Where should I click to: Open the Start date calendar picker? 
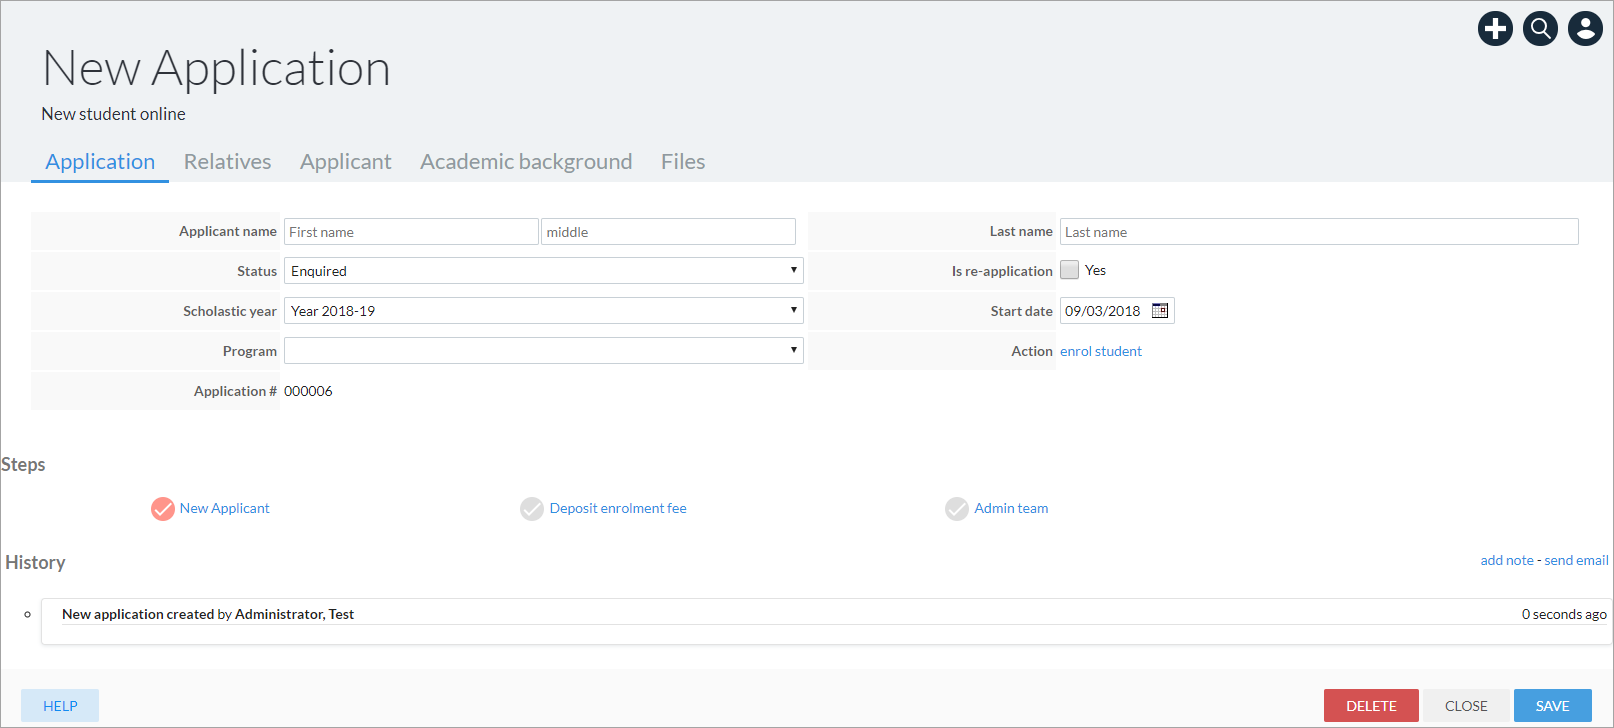click(1160, 311)
